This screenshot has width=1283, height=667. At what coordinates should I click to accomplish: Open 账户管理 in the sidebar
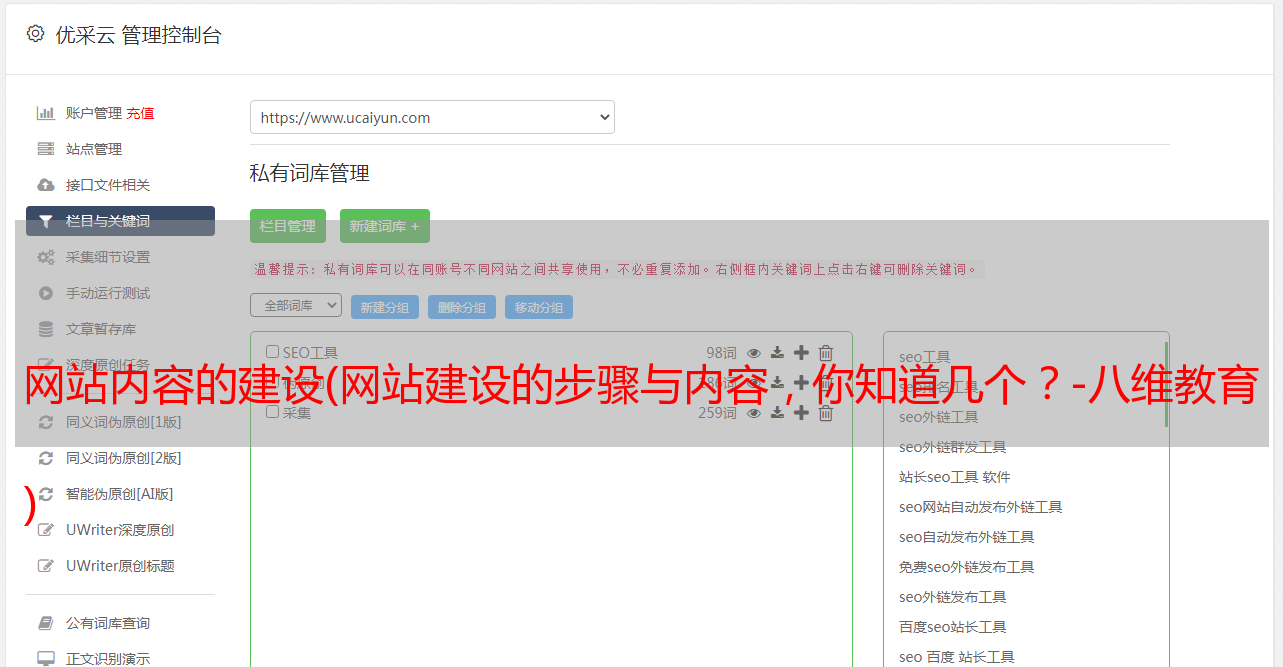pyautogui.click(x=94, y=113)
